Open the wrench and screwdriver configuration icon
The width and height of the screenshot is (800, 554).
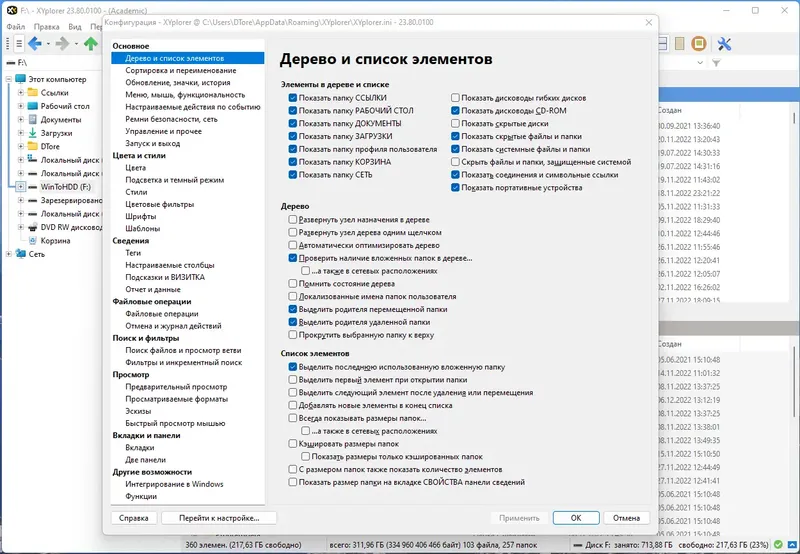click(724, 44)
